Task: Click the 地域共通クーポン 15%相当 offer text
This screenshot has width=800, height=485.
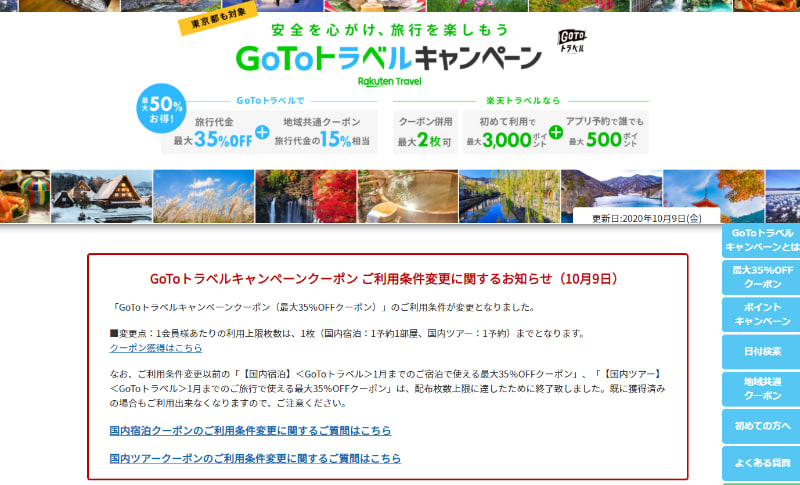Action: (322, 133)
